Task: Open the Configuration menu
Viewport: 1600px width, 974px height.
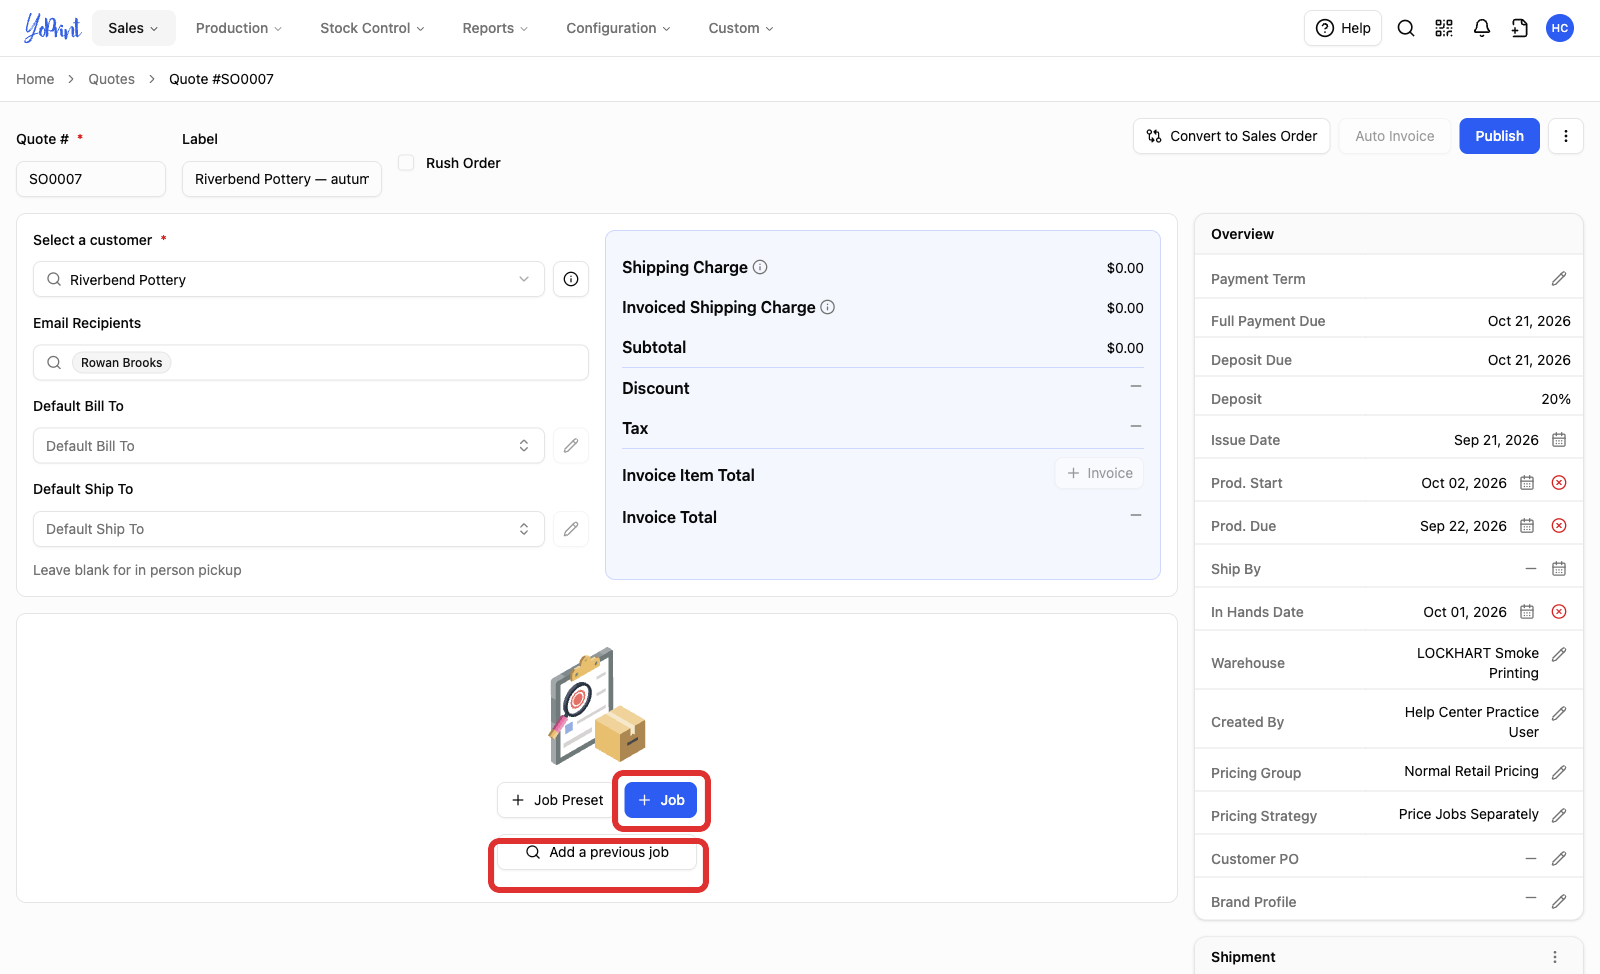Action: click(x=618, y=28)
